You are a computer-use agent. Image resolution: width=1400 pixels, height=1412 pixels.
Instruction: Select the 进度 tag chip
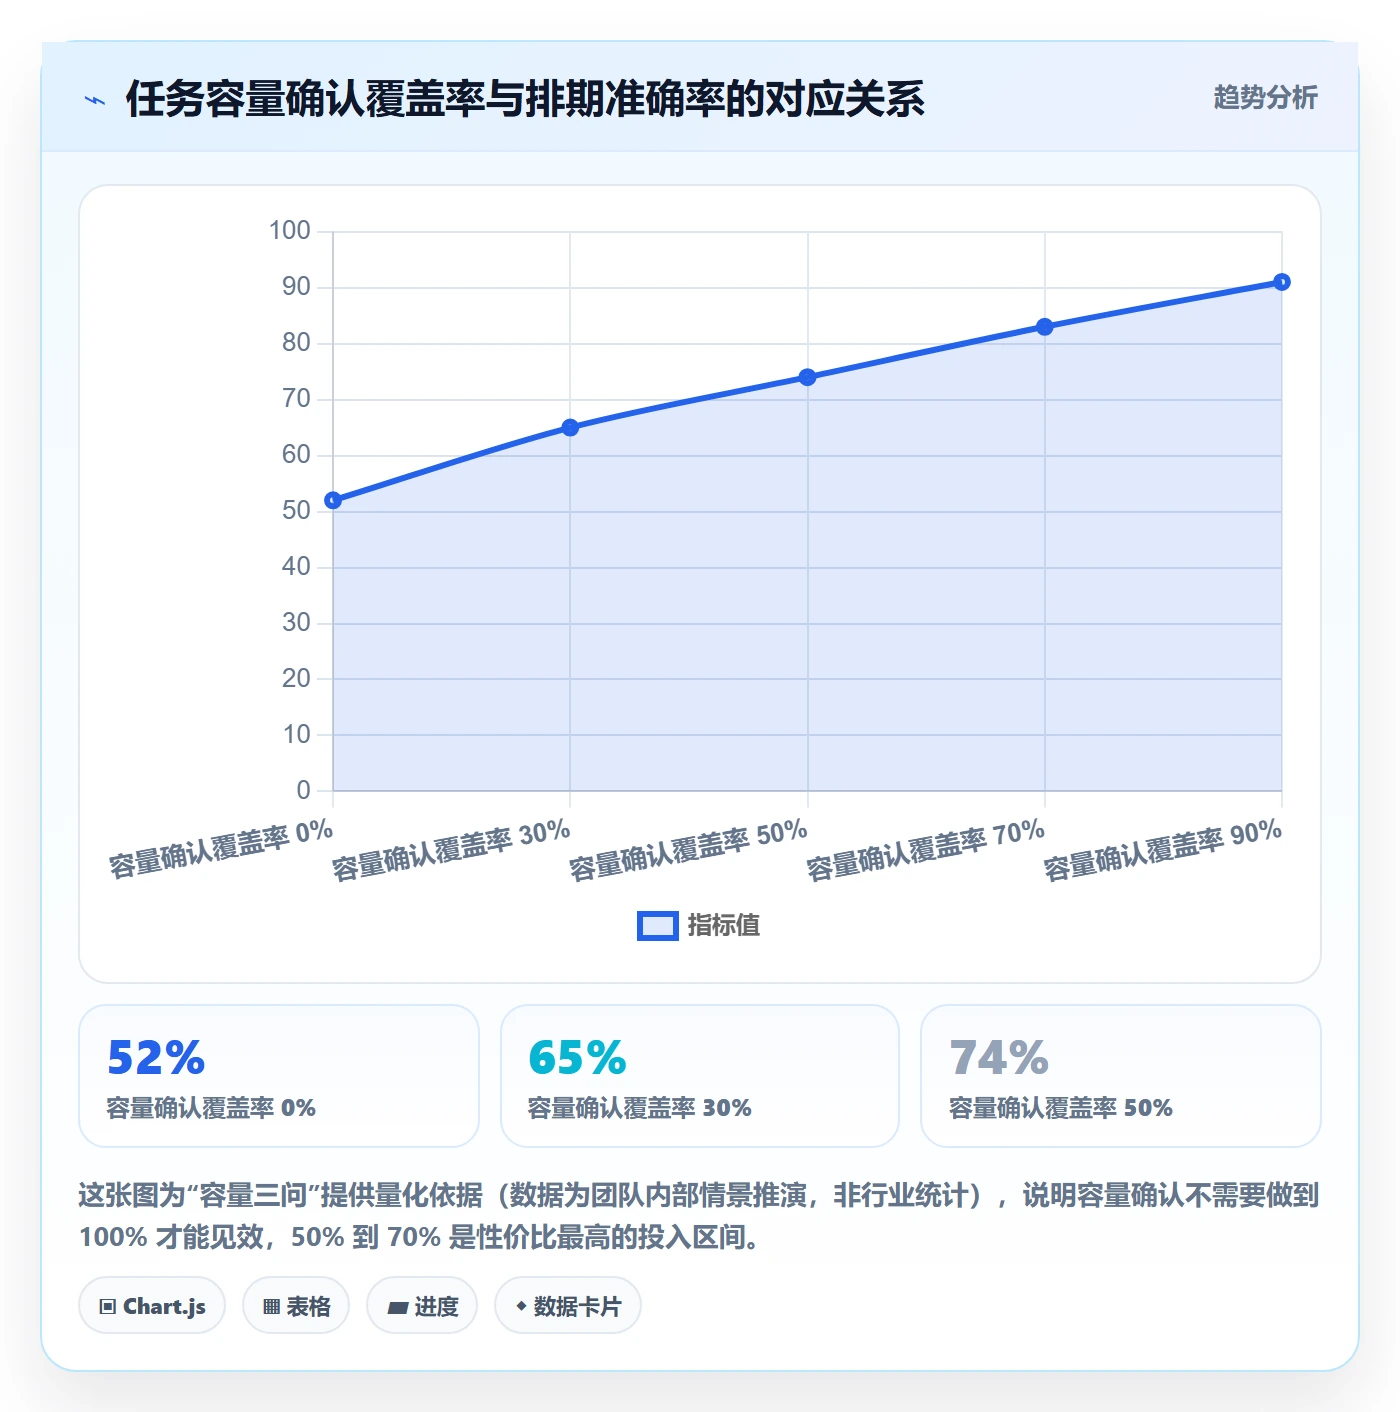[422, 1306]
